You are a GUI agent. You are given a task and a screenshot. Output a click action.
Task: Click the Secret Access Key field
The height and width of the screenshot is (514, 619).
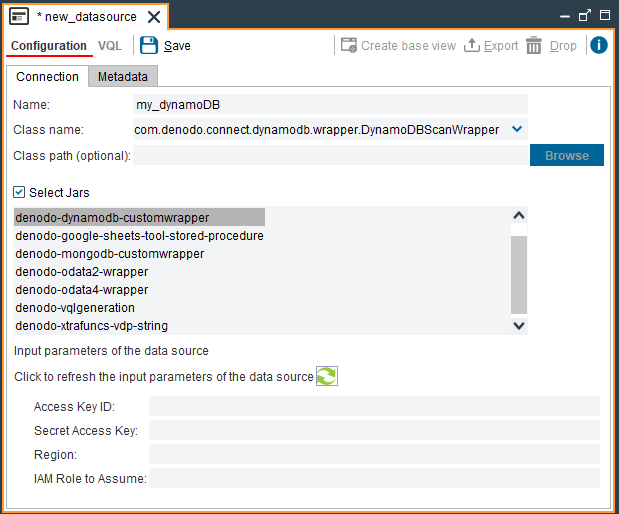(374, 430)
